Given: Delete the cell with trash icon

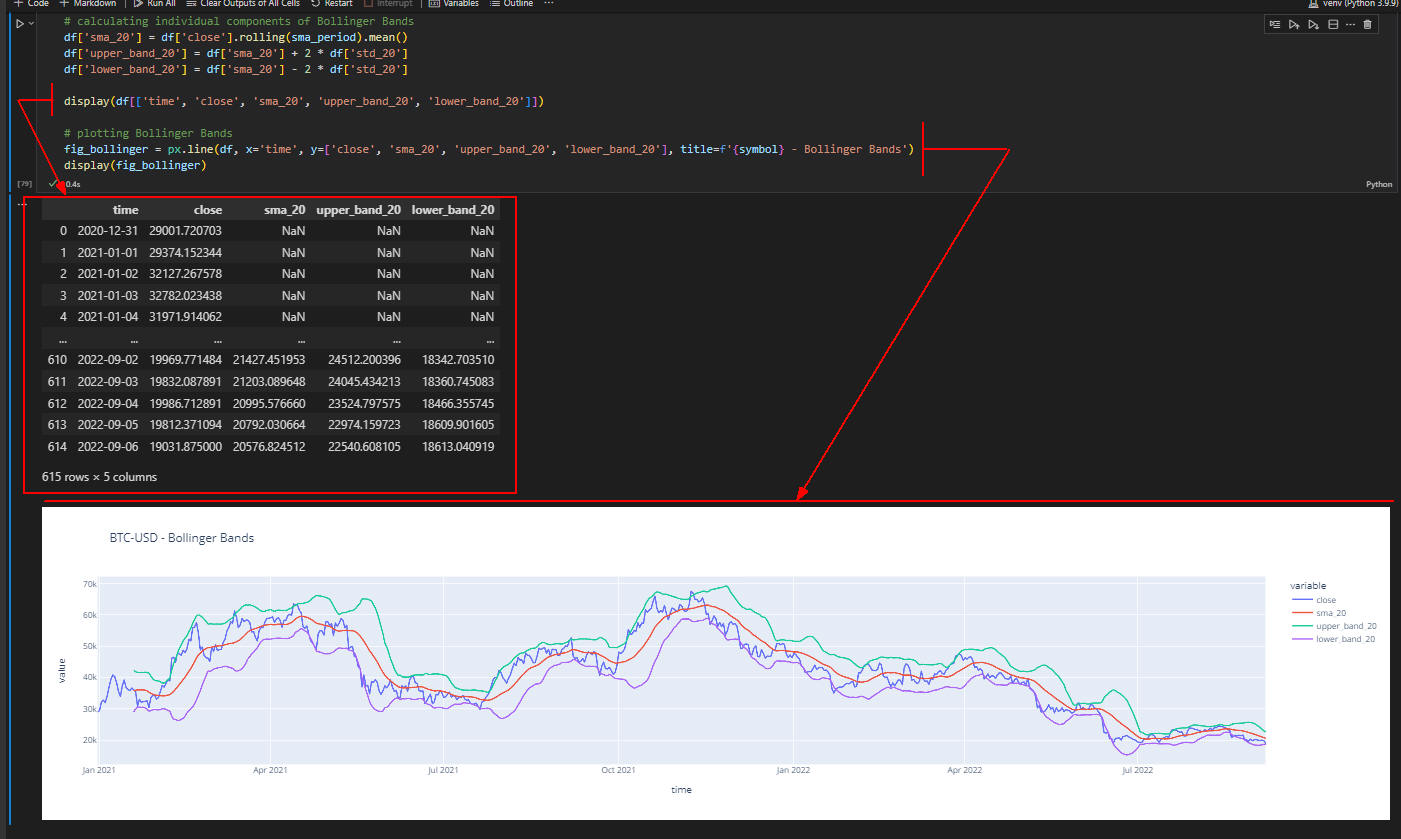Looking at the screenshot, I should point(1368,24).
